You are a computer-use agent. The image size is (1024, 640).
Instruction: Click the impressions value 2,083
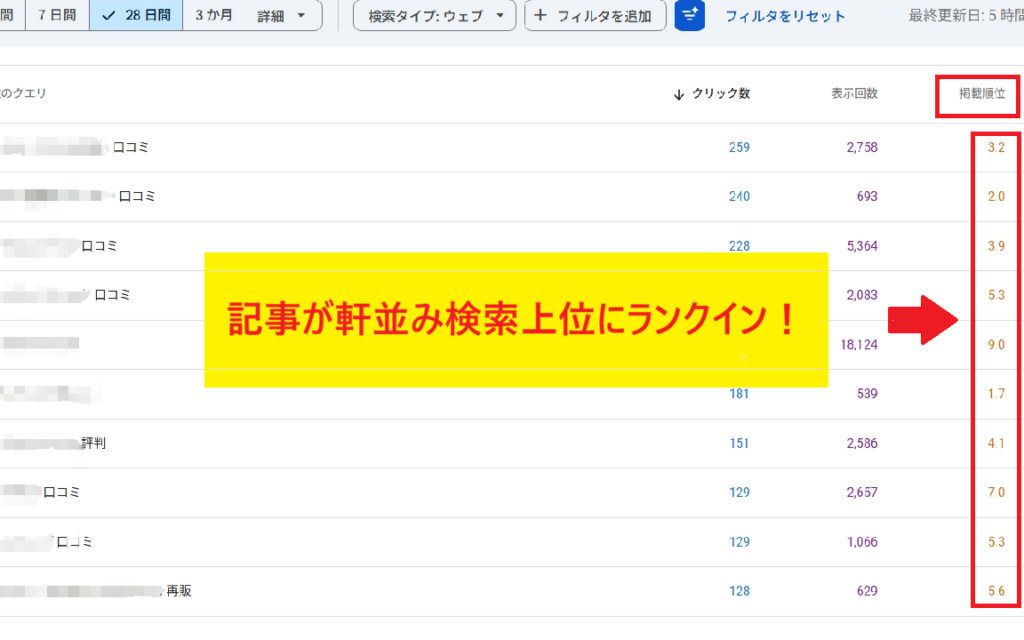[x=862, y=295]
